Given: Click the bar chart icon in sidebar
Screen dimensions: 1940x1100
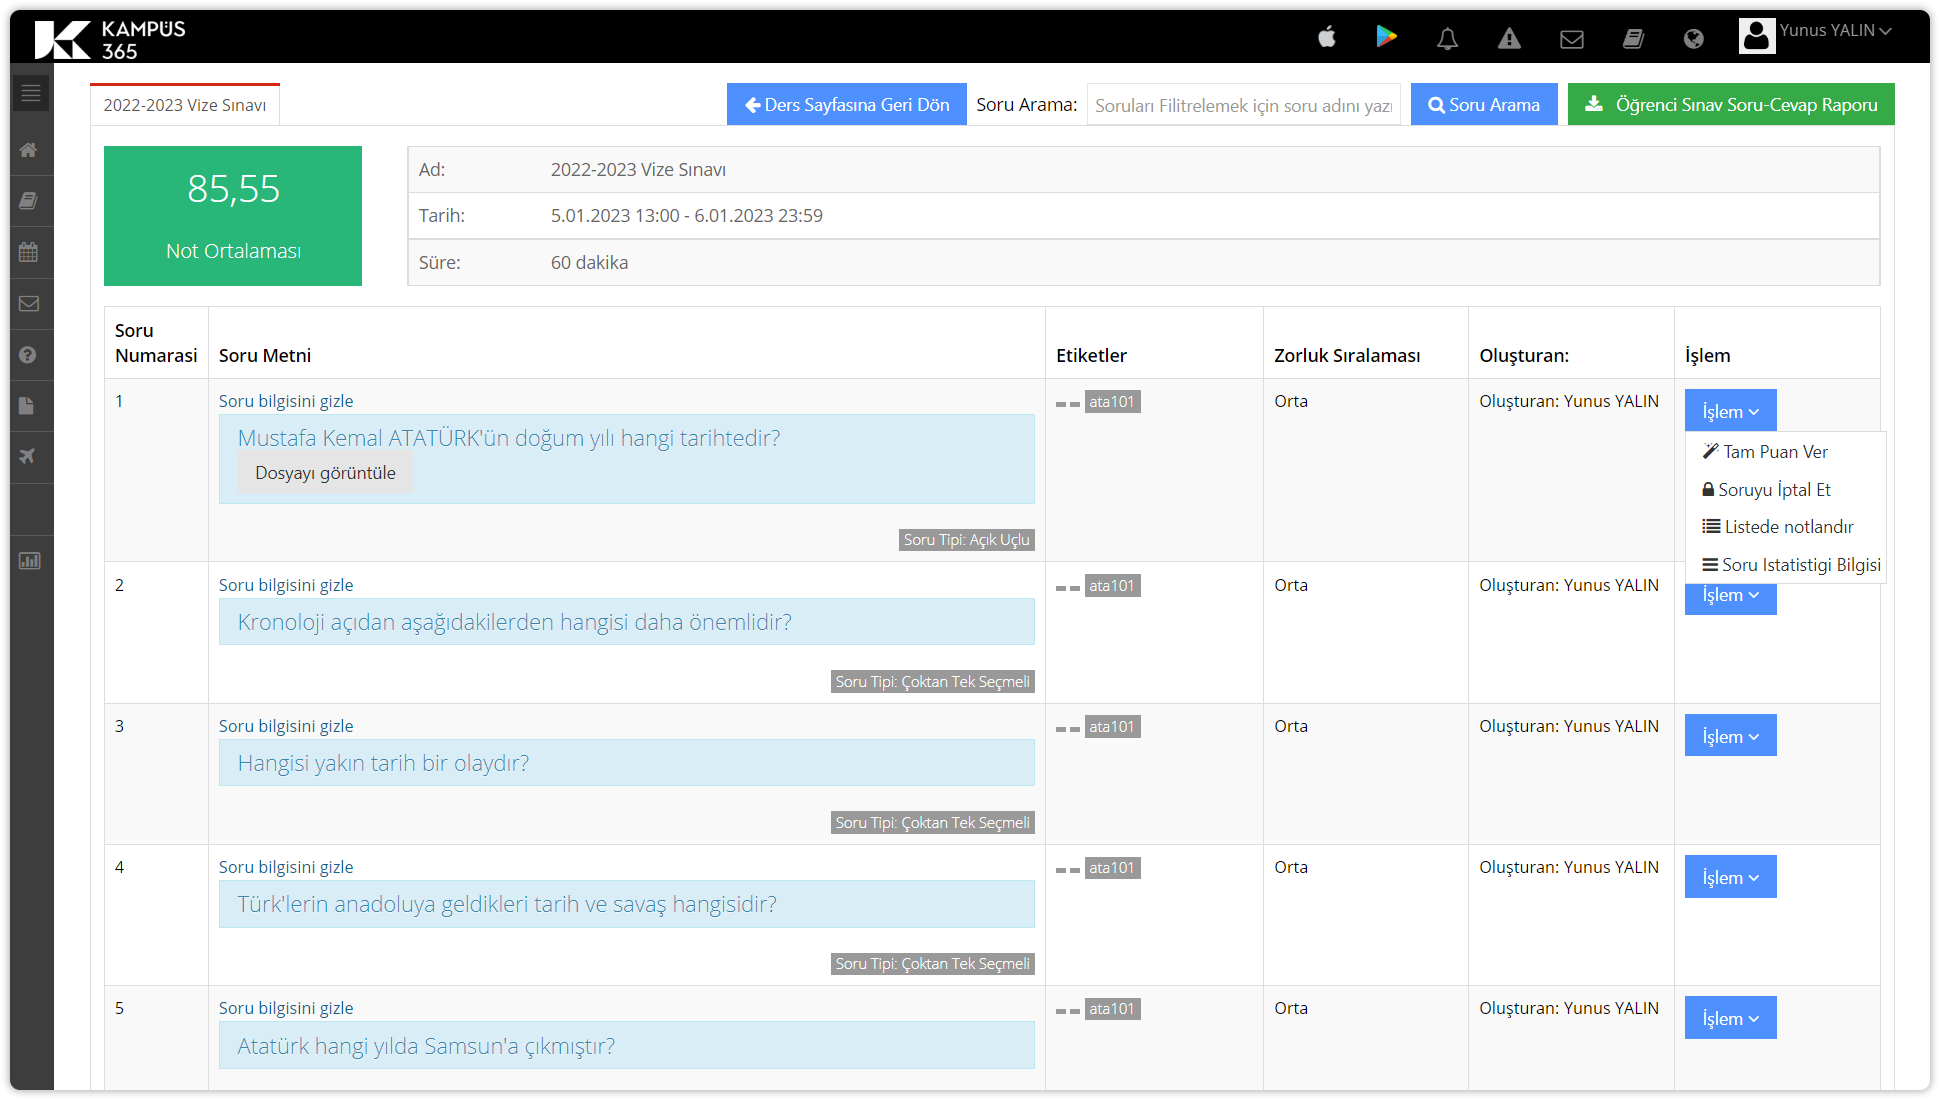Looking at the screenshot, I should pyautogui.click(x=29, y=561).
